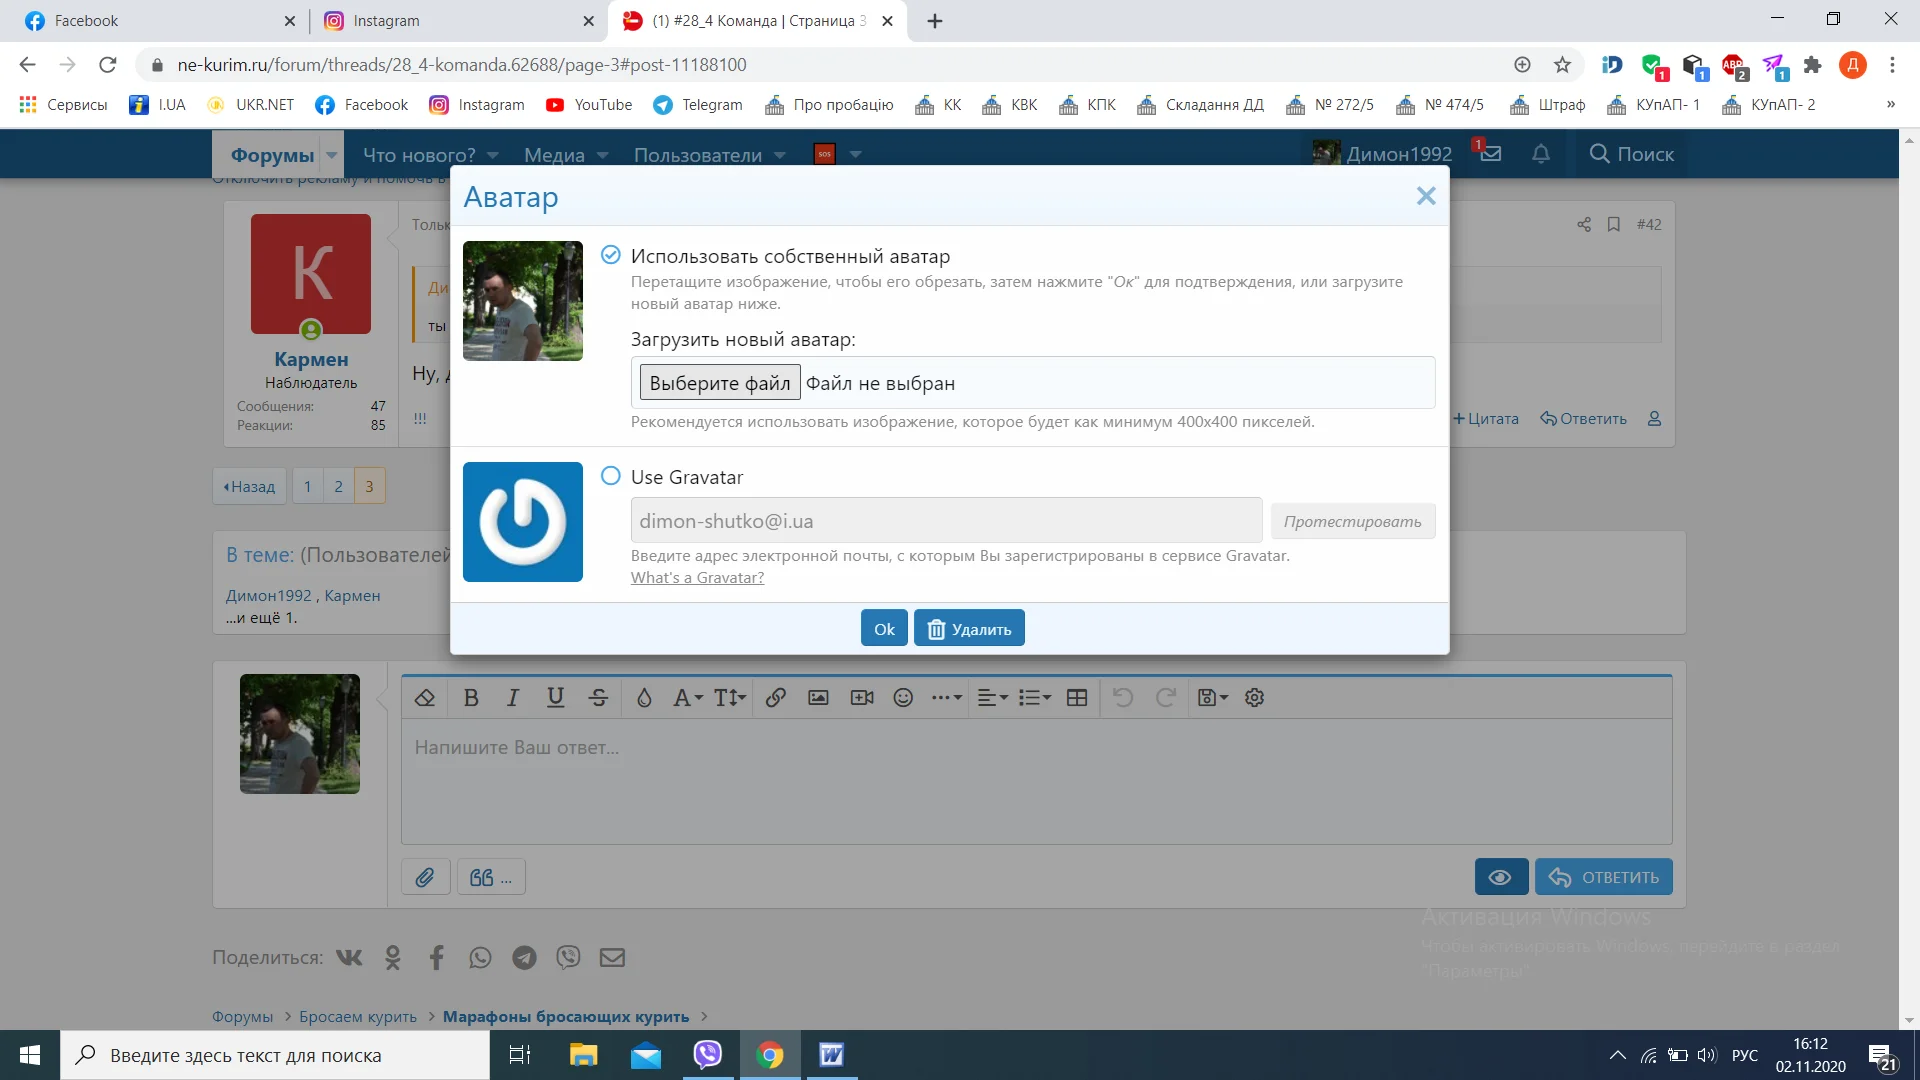
Task: Open the smilies emoji picker
Action: [x=903, y=698]
